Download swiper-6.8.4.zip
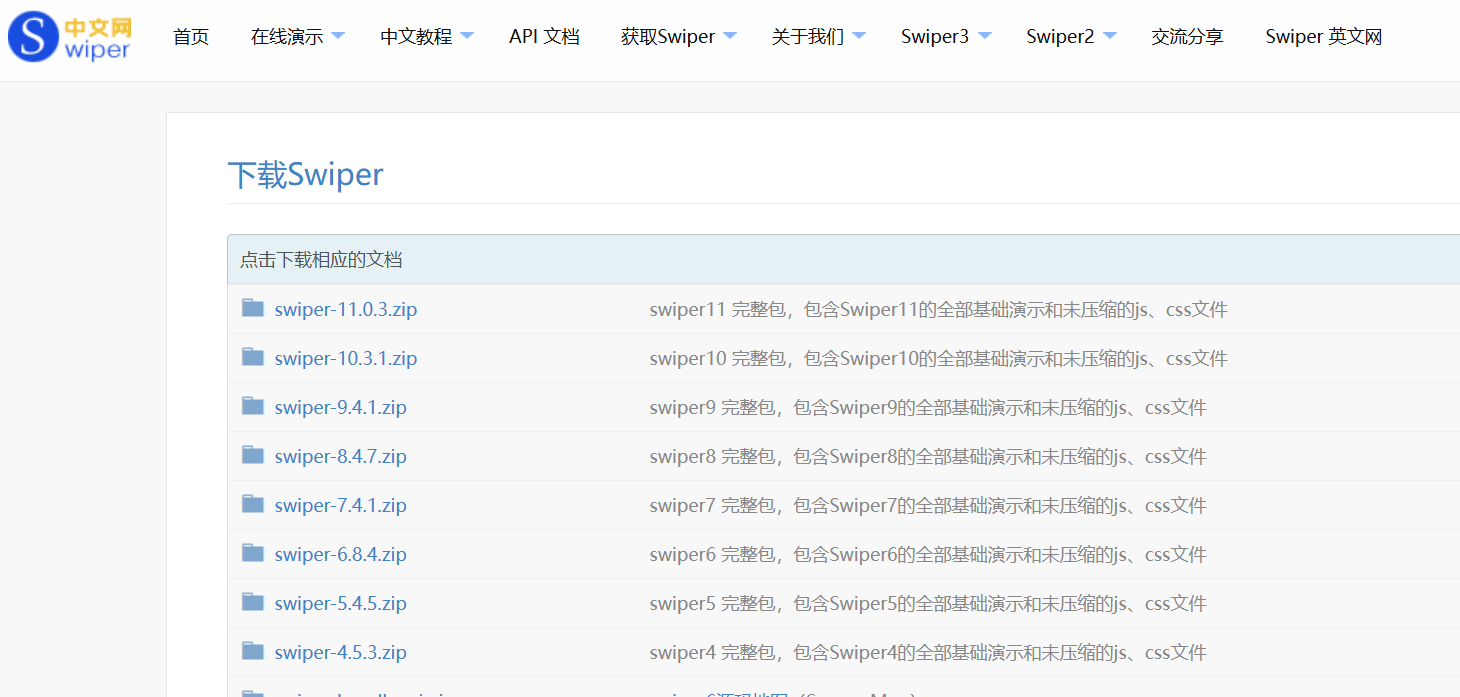Screen dimensions: 1460x697 [340, 554]
